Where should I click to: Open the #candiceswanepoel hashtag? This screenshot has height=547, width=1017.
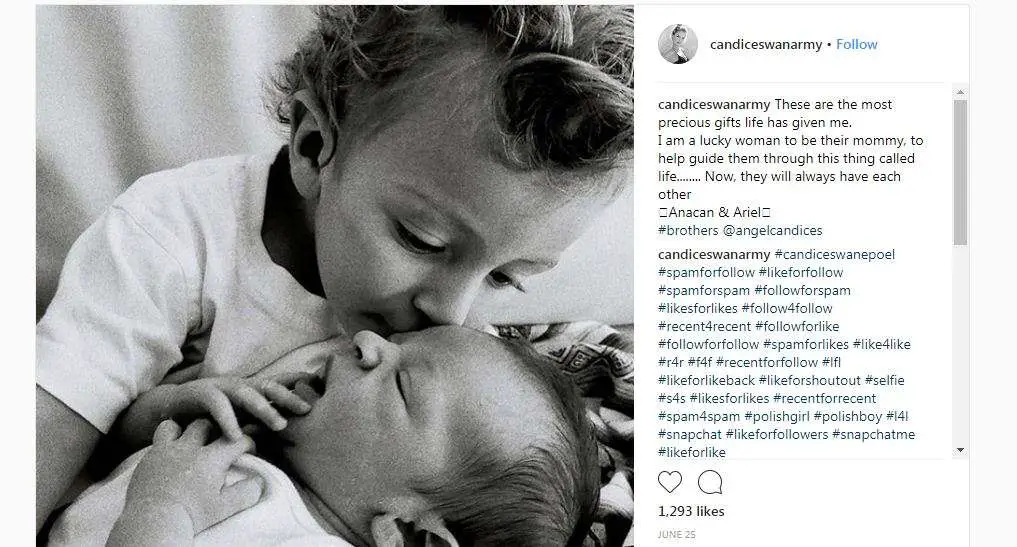click(x=835, y=254)
